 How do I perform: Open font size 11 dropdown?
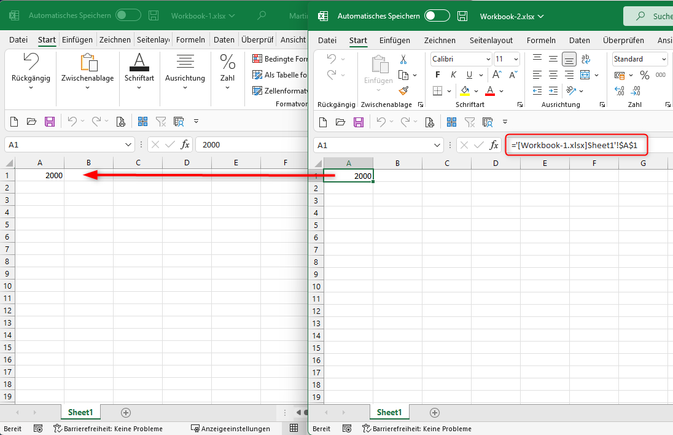516,59
